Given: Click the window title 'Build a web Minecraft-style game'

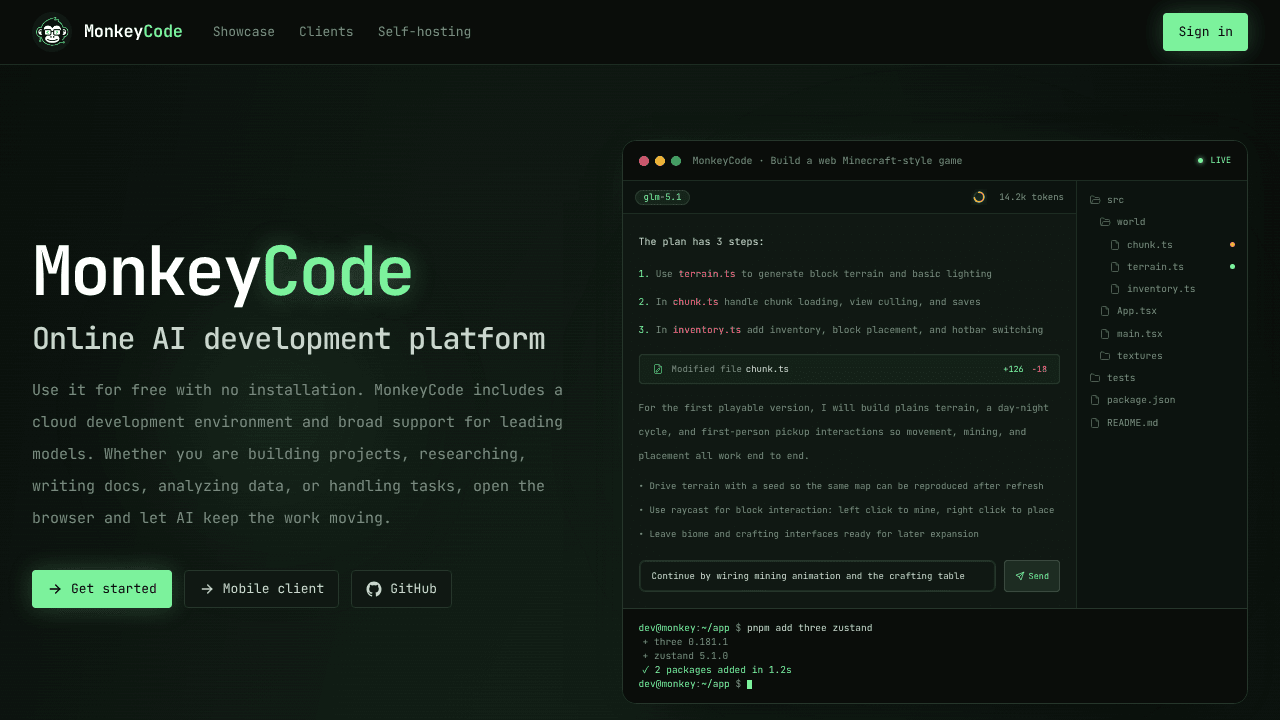Looking at the screenshot, I should 866,161.
